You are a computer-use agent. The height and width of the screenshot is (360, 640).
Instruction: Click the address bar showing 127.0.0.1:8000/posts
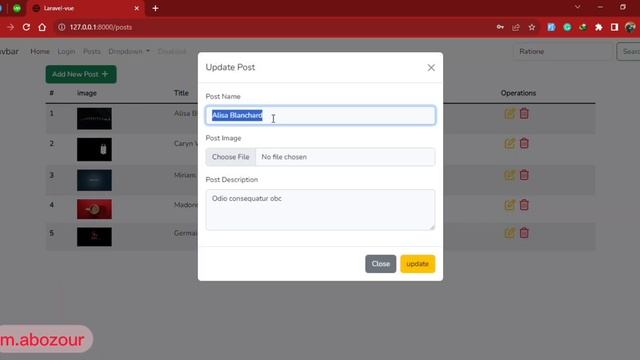pos(101,27)
